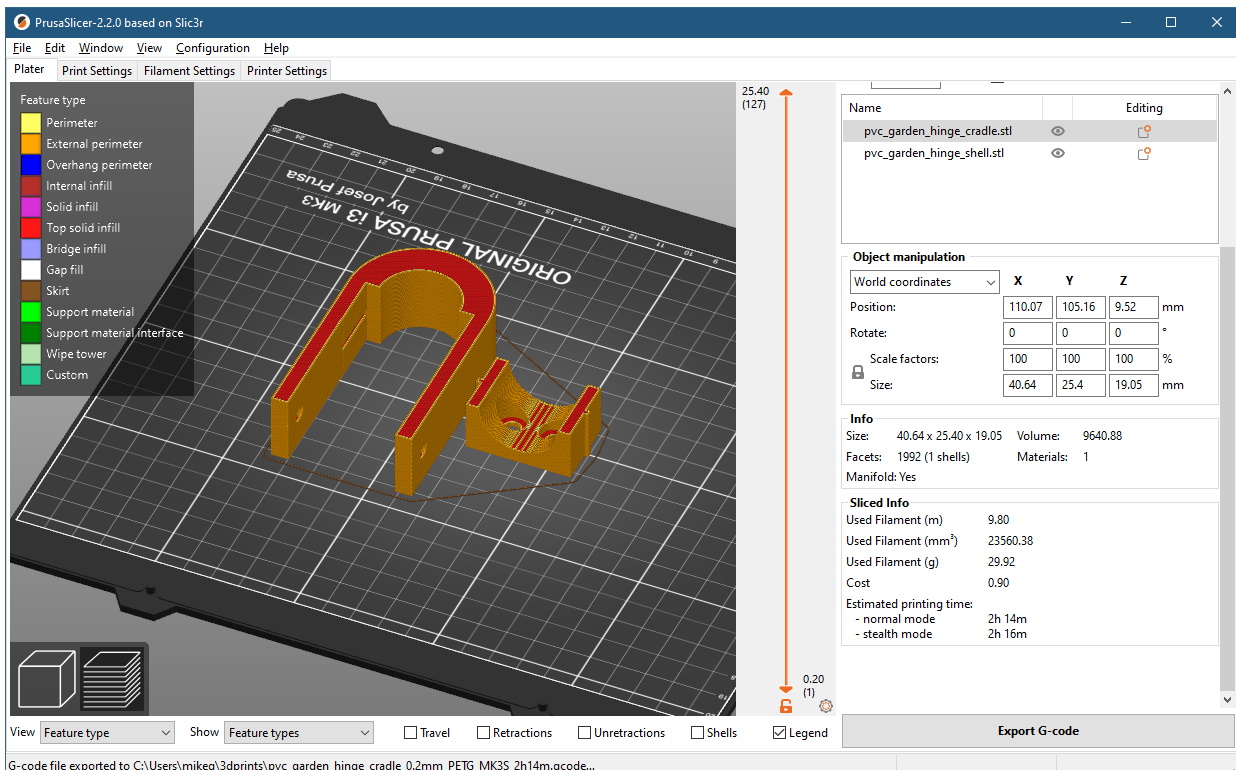Click the Internal infill color swatch
This screenshot has height=770, width=1236.
pos(31,186)
